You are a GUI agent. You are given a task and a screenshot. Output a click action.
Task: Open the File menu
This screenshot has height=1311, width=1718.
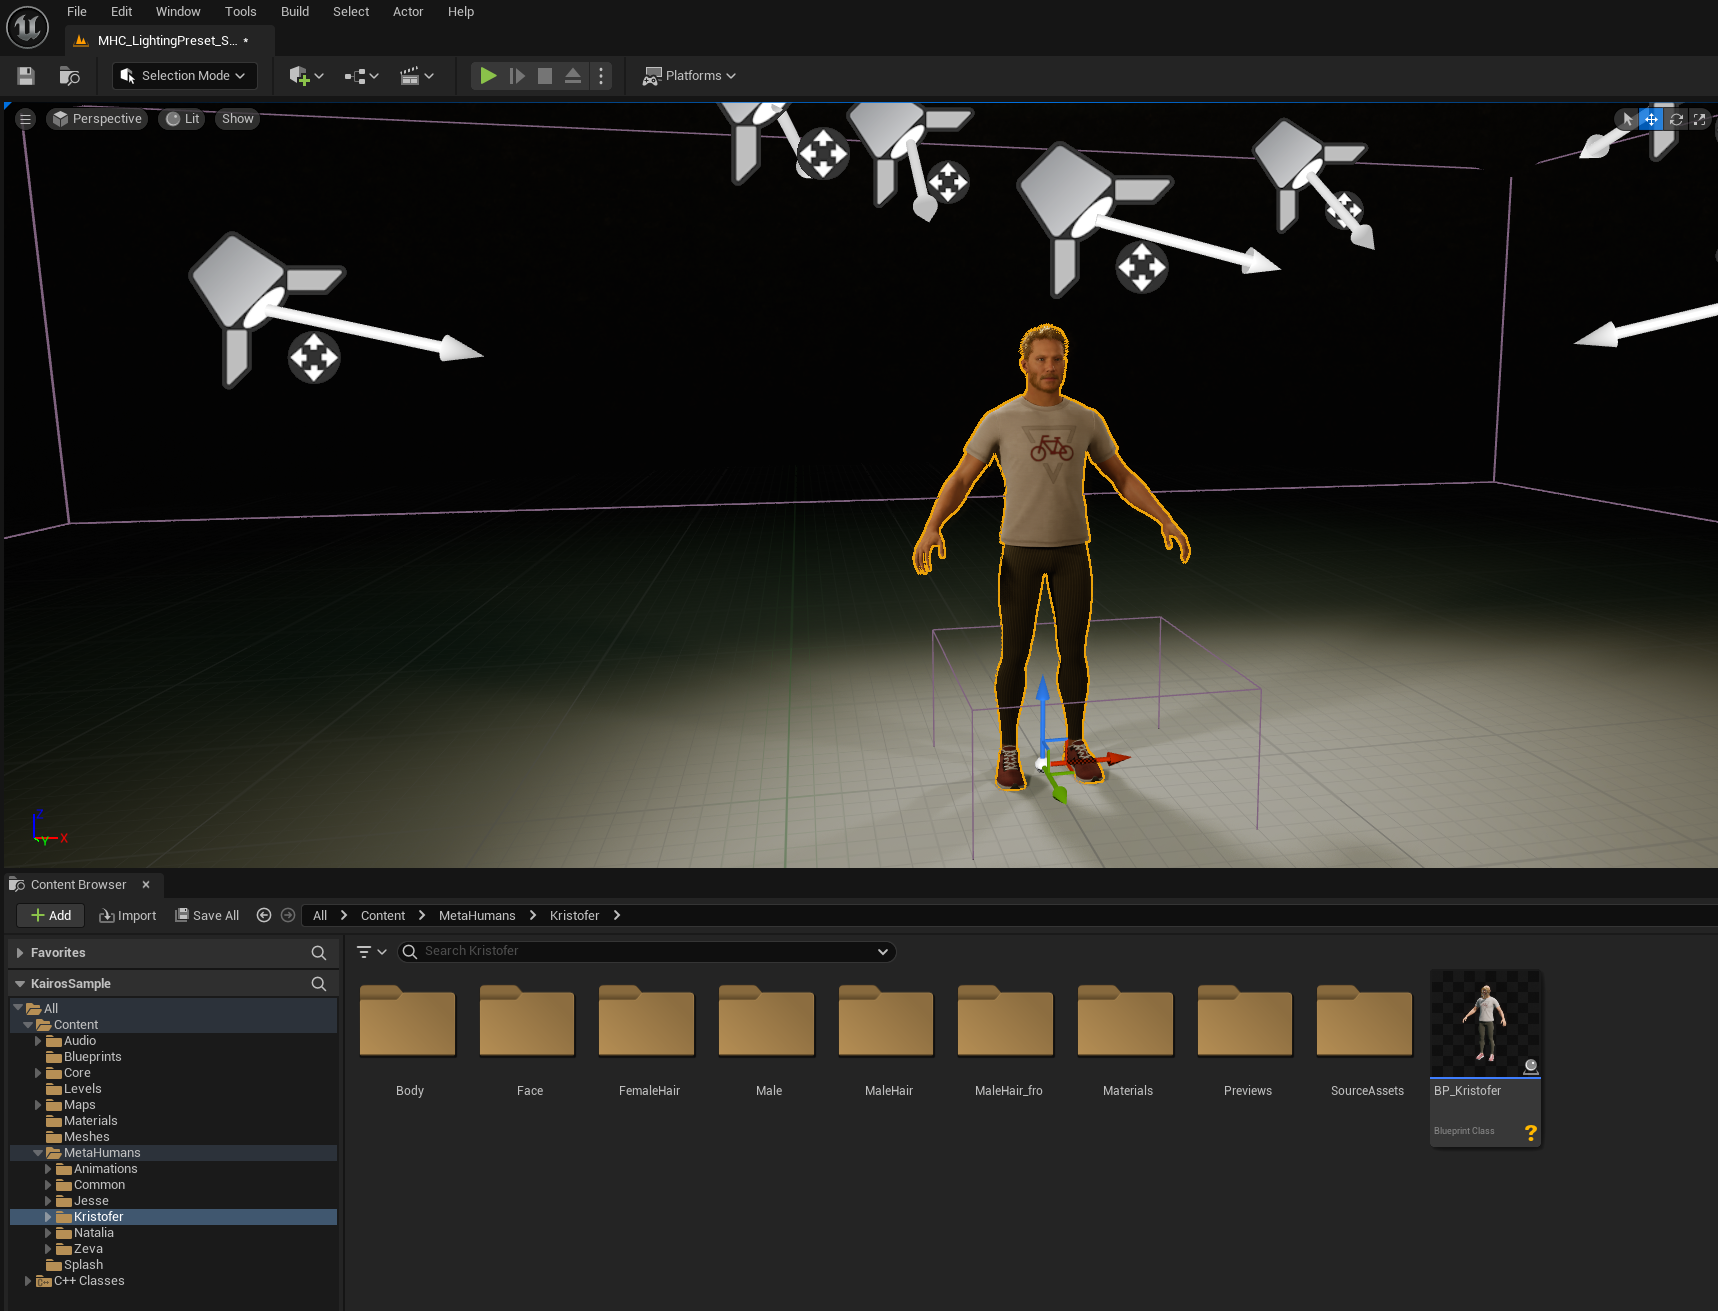(x=77, y=12)
